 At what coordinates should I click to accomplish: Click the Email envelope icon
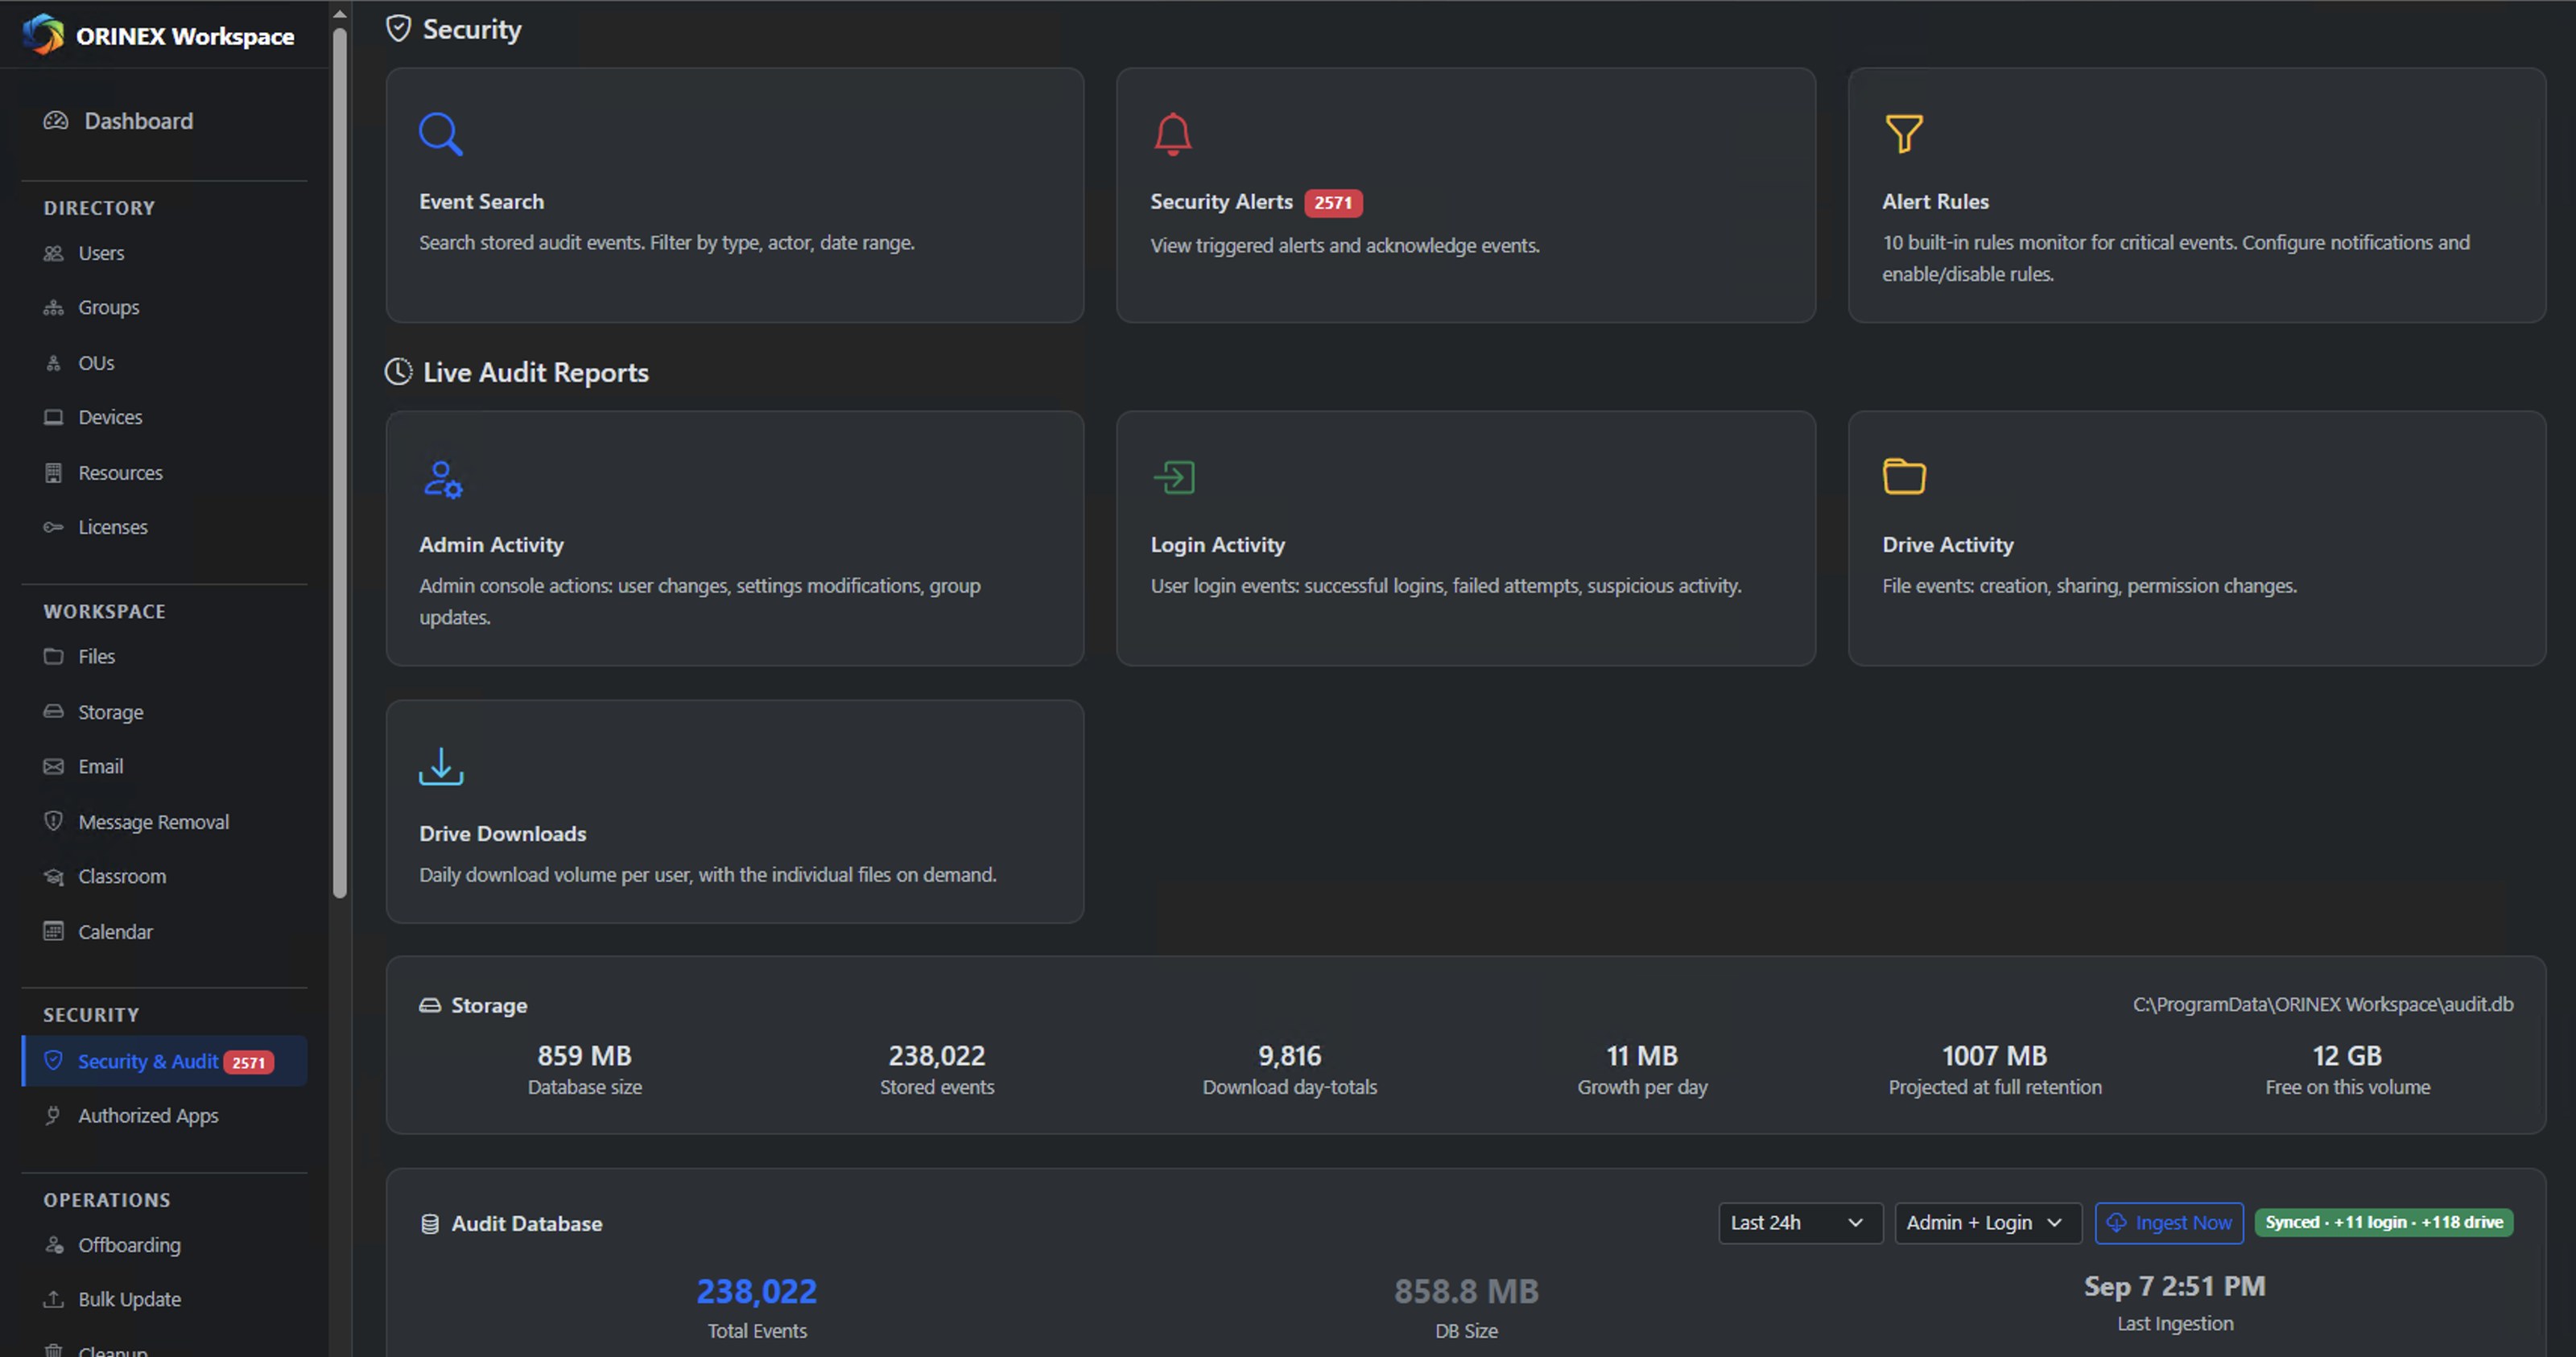point(54,766)
